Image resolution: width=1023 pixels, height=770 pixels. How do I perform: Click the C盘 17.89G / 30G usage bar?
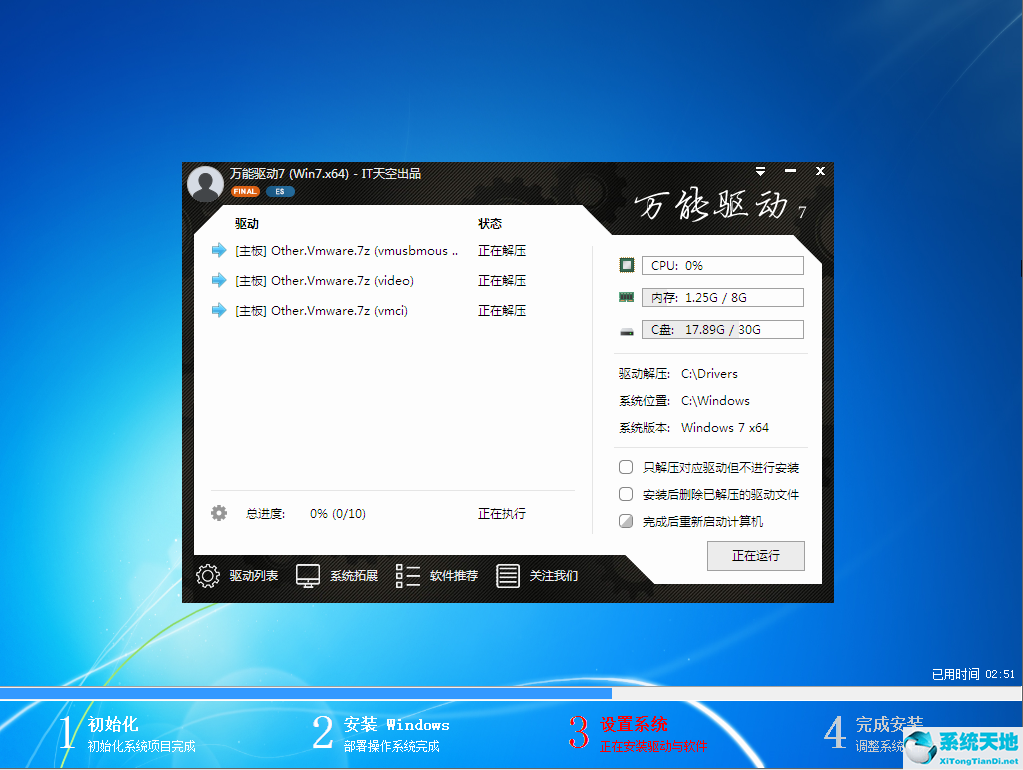tap(722, 330)
